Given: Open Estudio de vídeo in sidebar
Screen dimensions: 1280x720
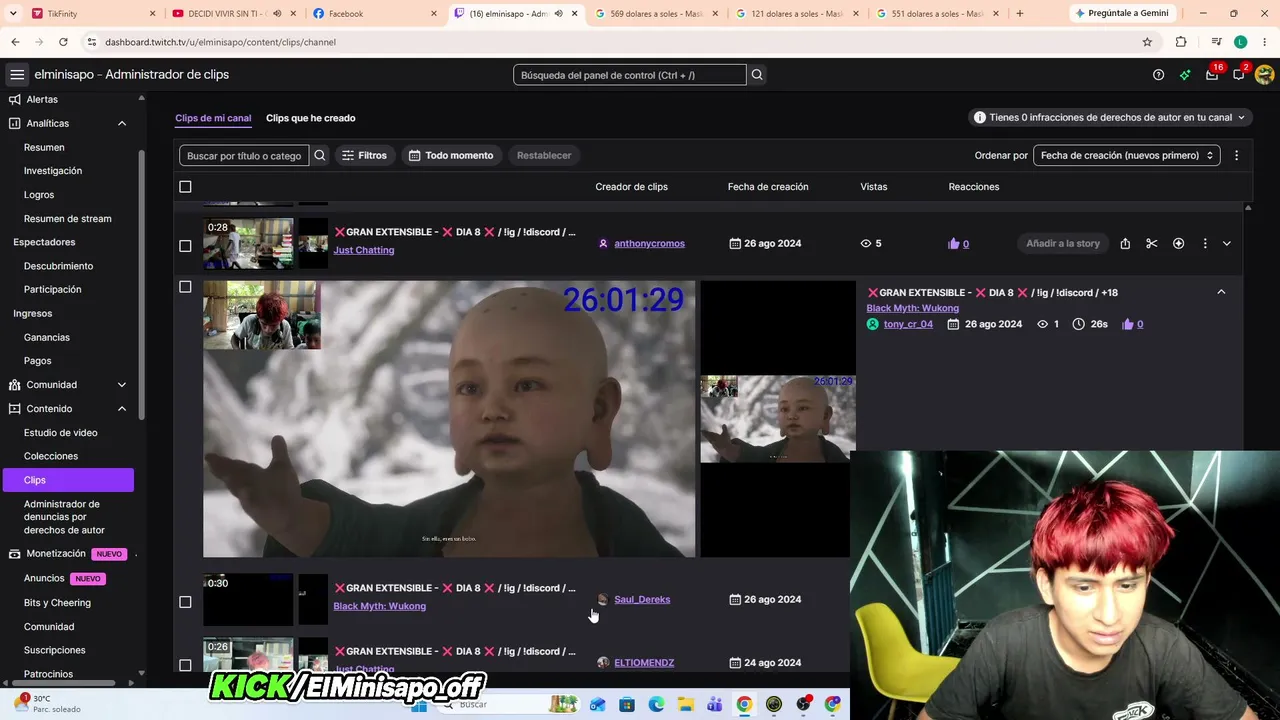Looking at the screenshot, I should tap(61, 433).
